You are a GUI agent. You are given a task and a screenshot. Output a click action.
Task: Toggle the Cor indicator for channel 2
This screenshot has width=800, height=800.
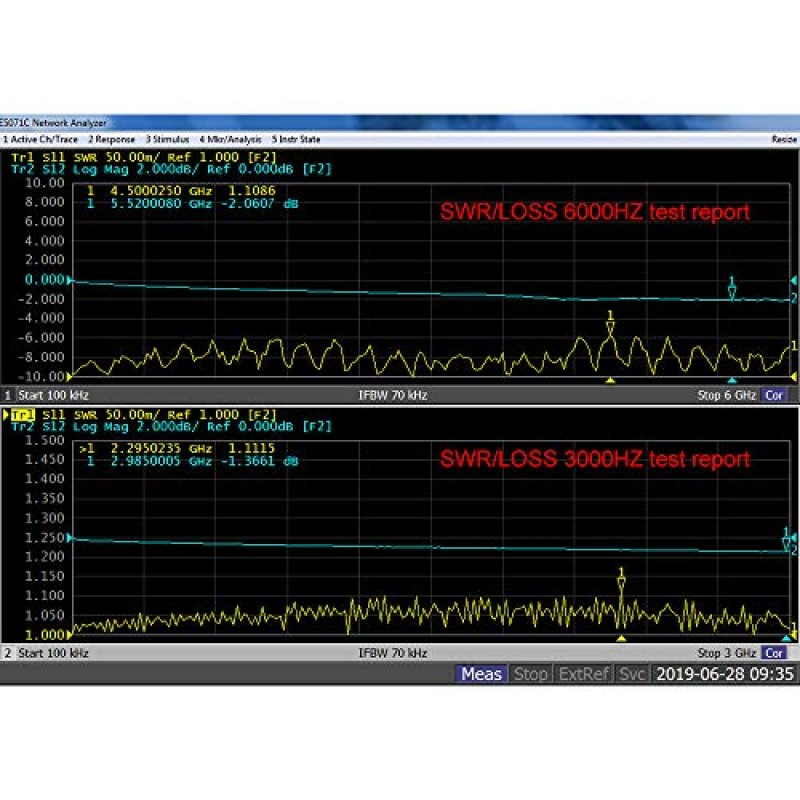774,653
